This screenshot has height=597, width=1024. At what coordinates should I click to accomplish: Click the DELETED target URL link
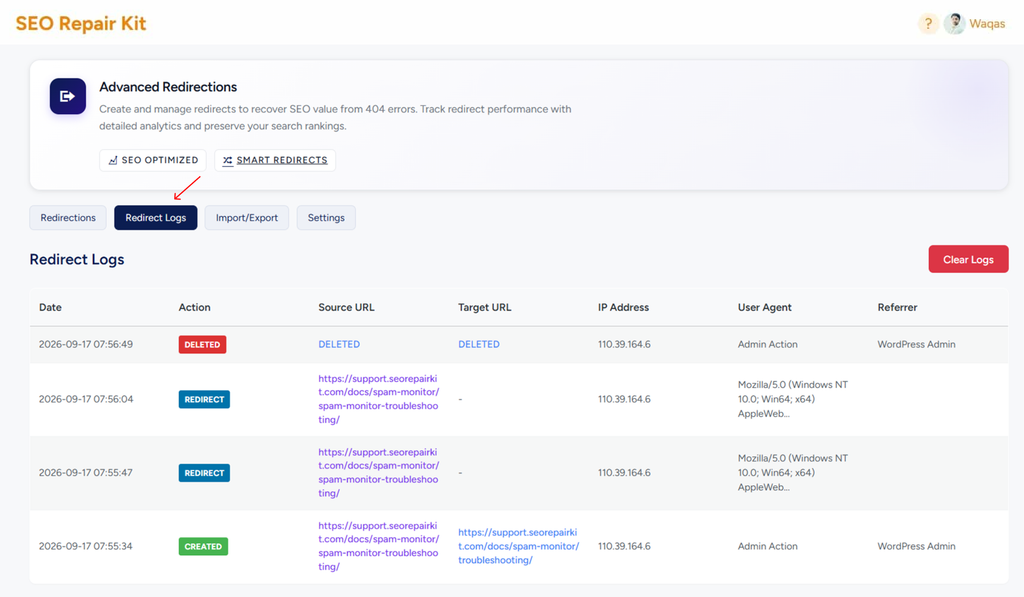tap(479, 344)
